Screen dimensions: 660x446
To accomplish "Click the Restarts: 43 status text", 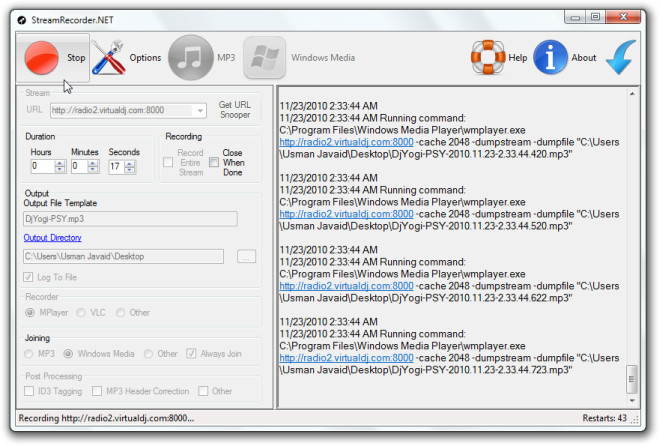I will 604,418.
